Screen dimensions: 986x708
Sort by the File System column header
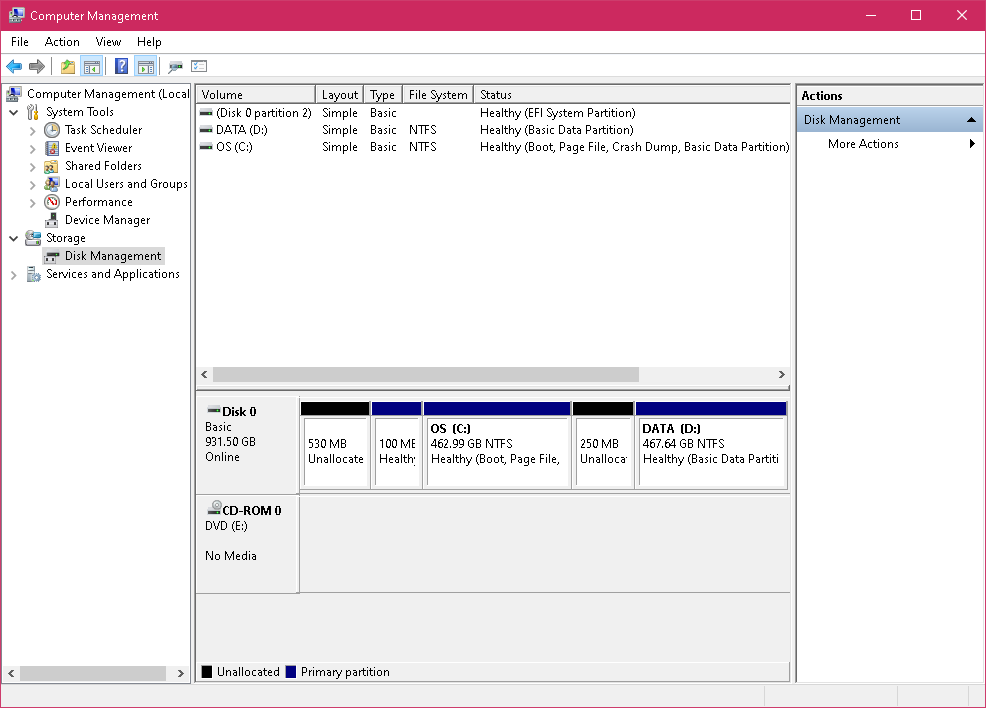click(x=438, y=94)
